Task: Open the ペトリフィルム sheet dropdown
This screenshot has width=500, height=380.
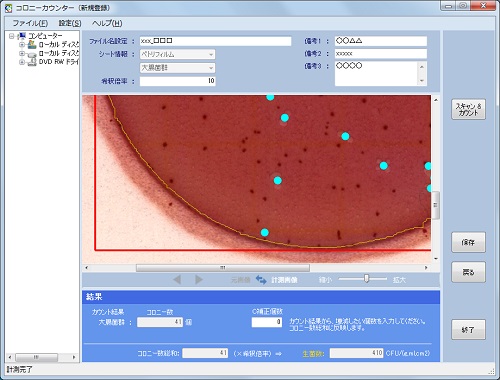Action: coord(177,54)
